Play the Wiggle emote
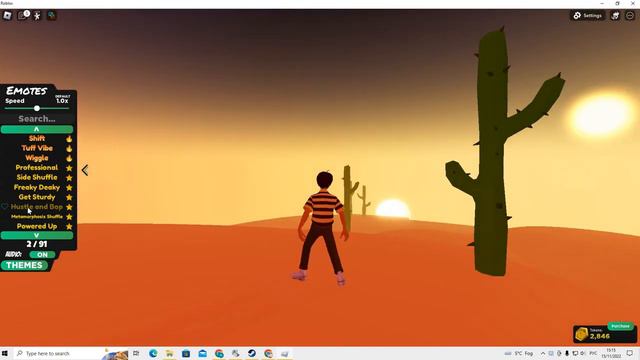Viewport: 640px width, 360px height. coord(37,158)
